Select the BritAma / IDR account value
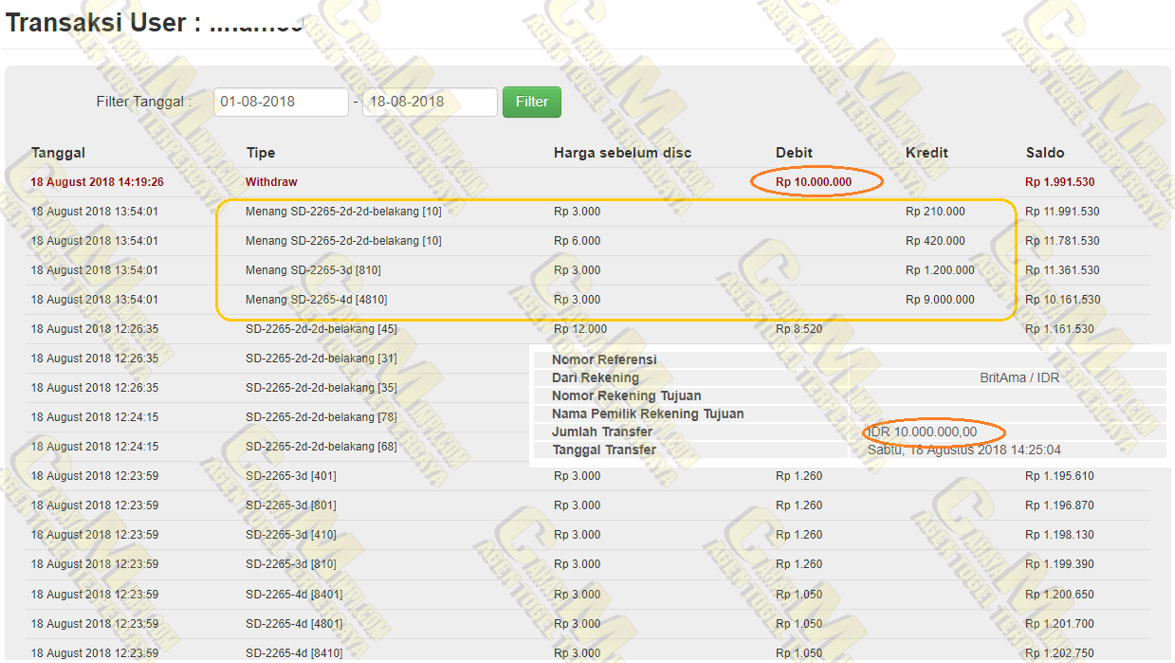The image size is (1175, 663). pos(1019,378)
